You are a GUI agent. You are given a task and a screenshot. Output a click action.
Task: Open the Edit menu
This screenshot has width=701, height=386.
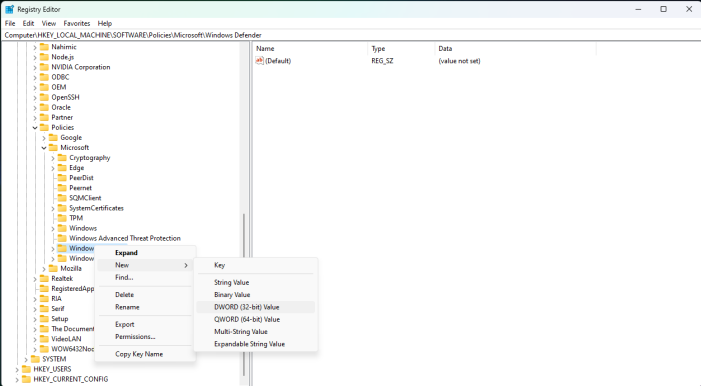[28, 23]
